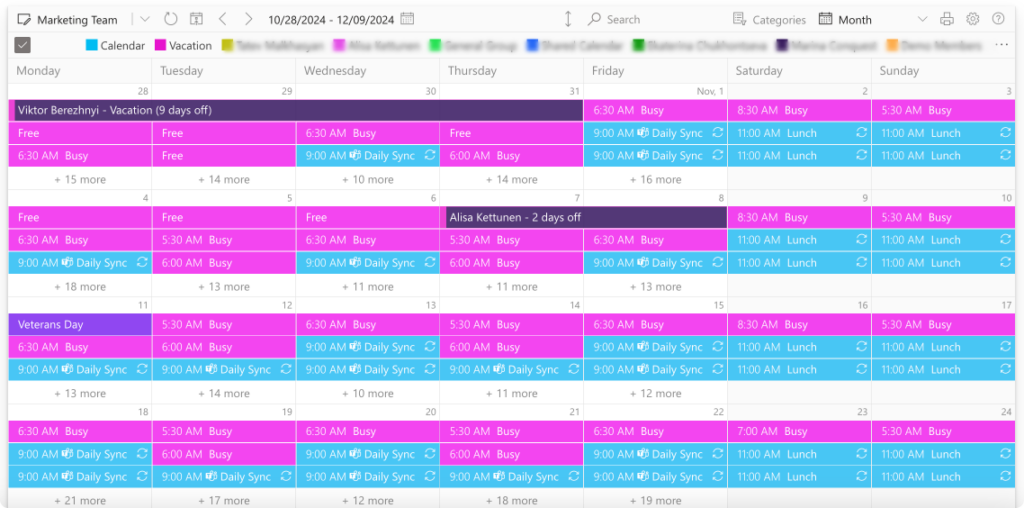The height and width of the screenshot is (508, 1024).
Task: Click the print icon
Action: (x=947, y=19)
